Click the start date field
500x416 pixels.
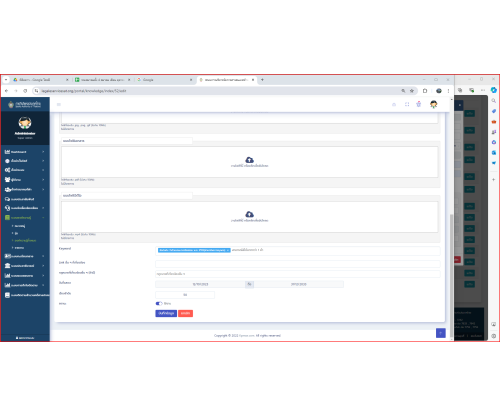[200, 284]
